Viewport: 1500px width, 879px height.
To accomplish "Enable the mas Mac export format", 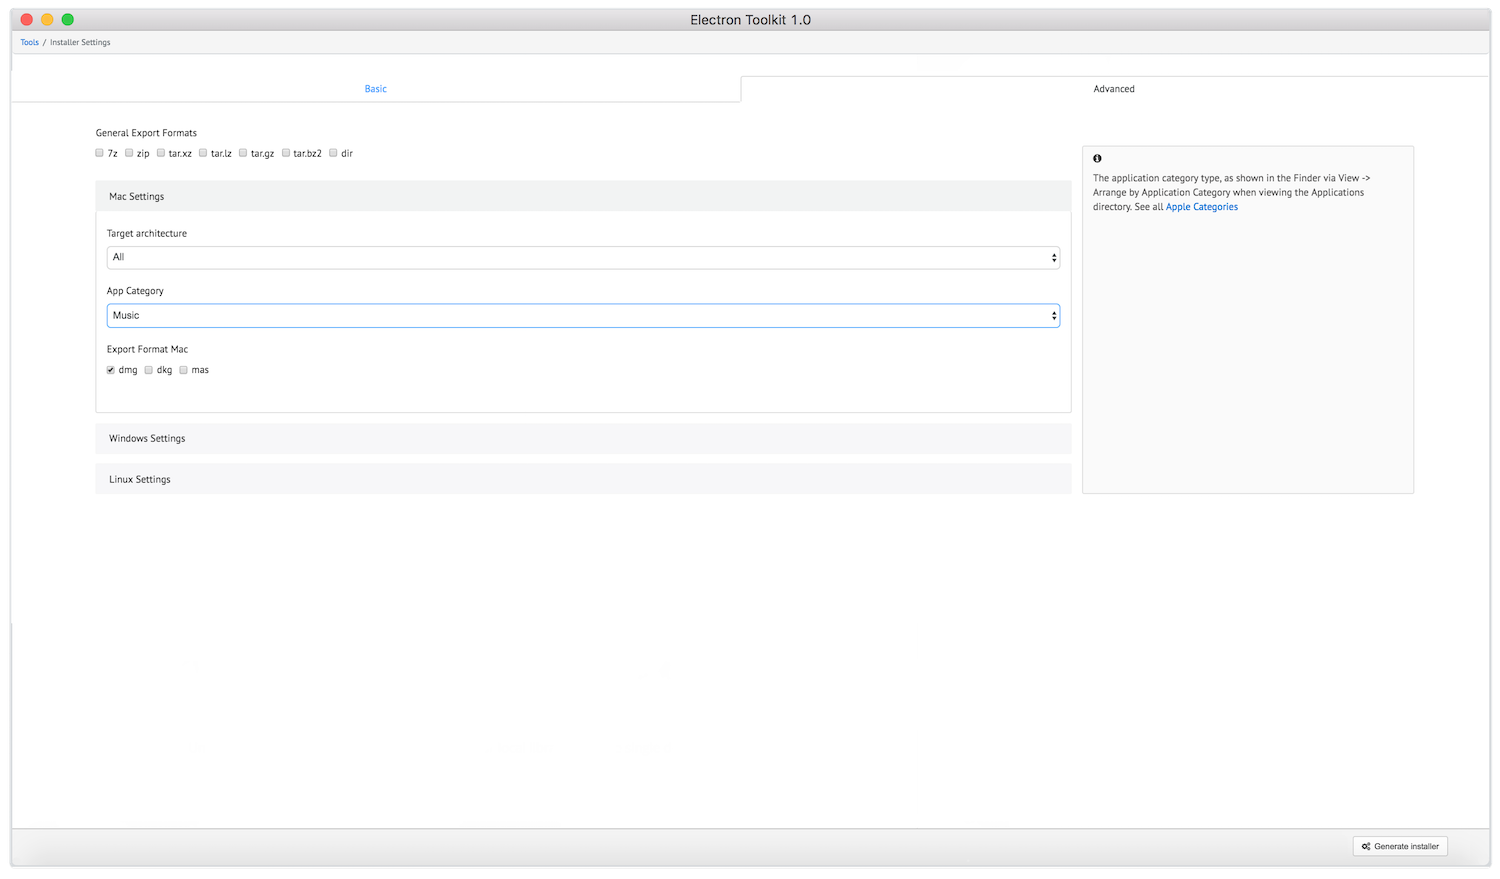I will 184,370.
